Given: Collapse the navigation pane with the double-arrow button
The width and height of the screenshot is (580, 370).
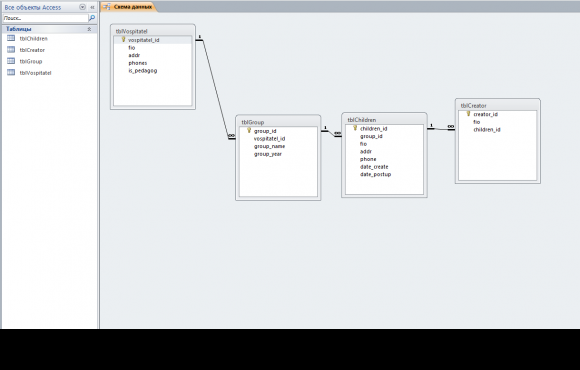Looking at the screenshot, I should click(x=92, y=7).
